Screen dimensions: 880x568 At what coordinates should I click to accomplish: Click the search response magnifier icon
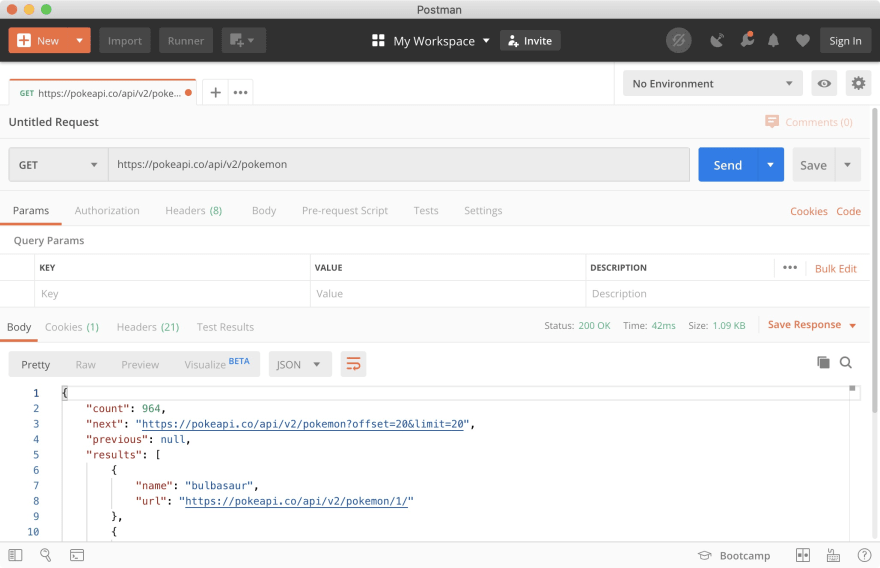point(846,363)
